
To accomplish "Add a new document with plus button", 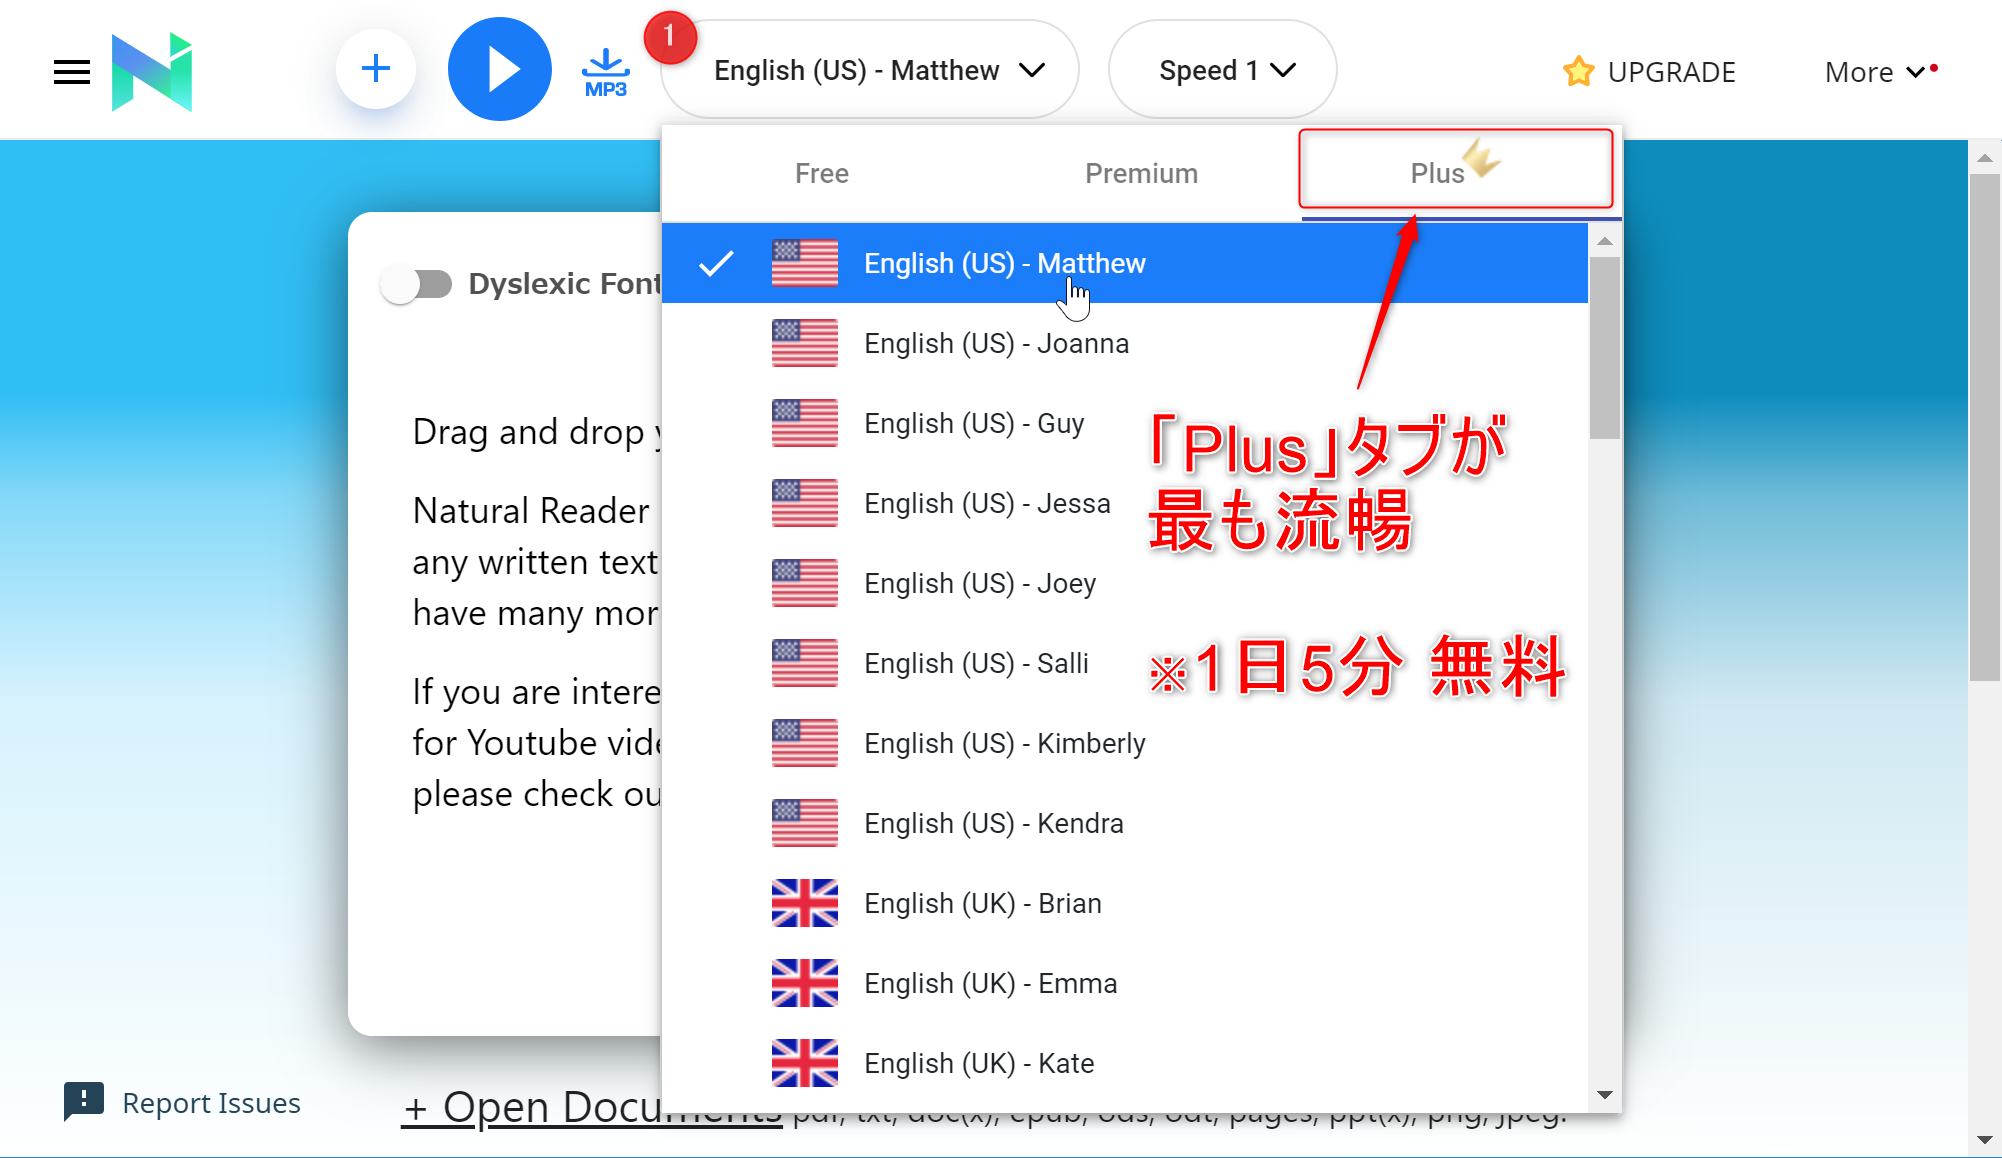I will (x=375, y=69).
